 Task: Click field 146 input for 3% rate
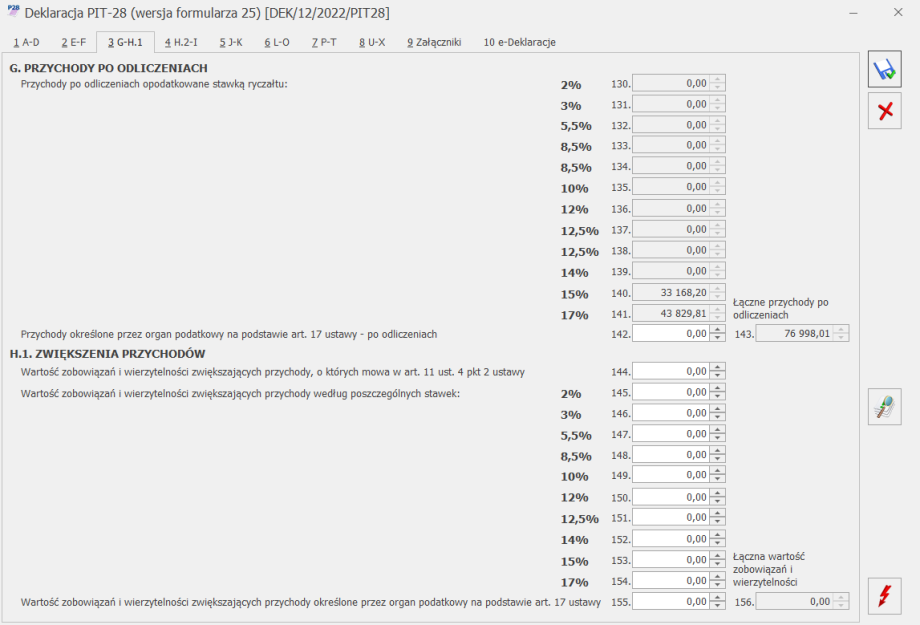(x=671, y=413)
